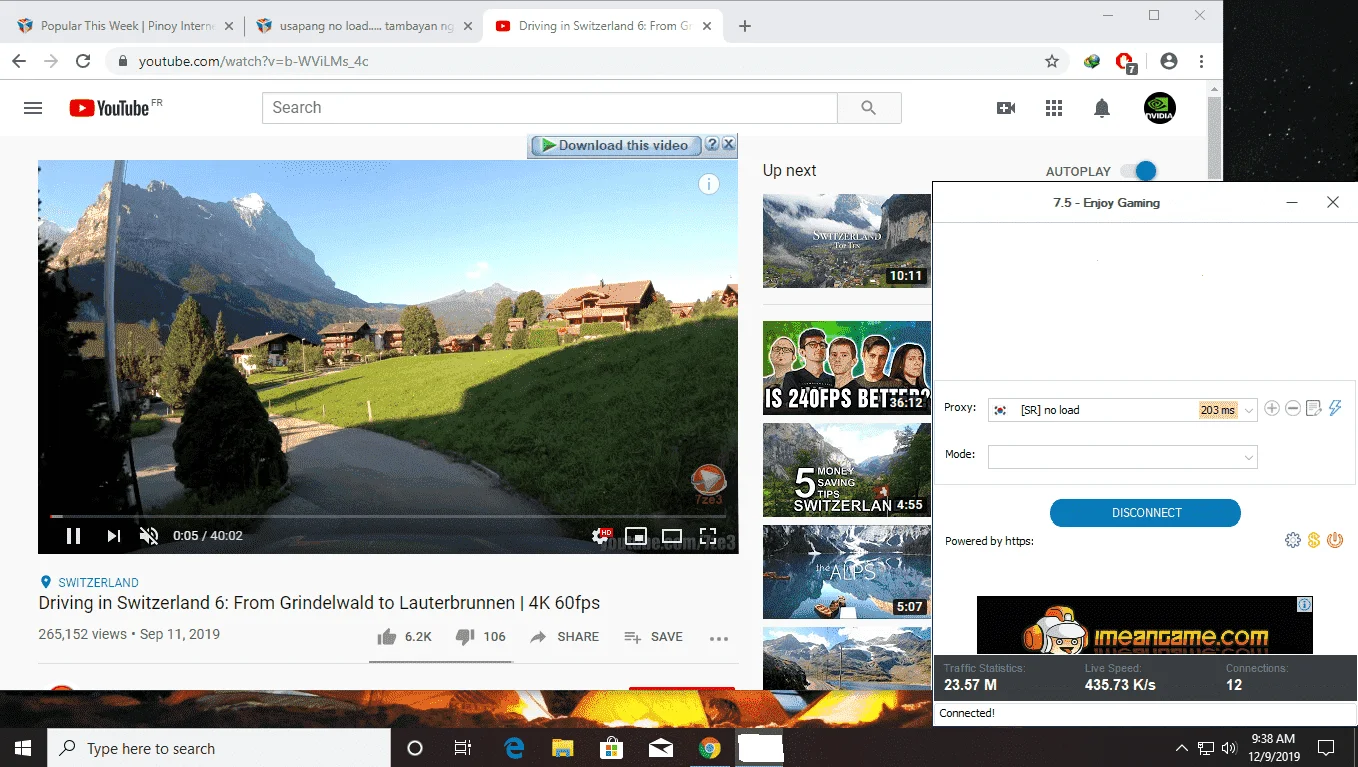Screen dimensions: 1358x767
Task: Go back in Chrome
Action: tap(19, 61)
